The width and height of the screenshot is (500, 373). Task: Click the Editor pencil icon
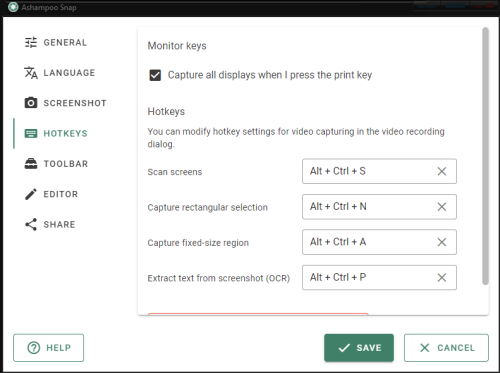[31, 194]
